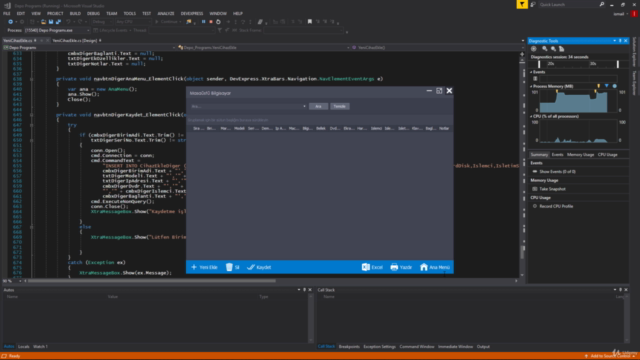The image size is (640, 360).
Task: Click the Diagnostic Tools zoom out icon
Action: coord(553,49)
